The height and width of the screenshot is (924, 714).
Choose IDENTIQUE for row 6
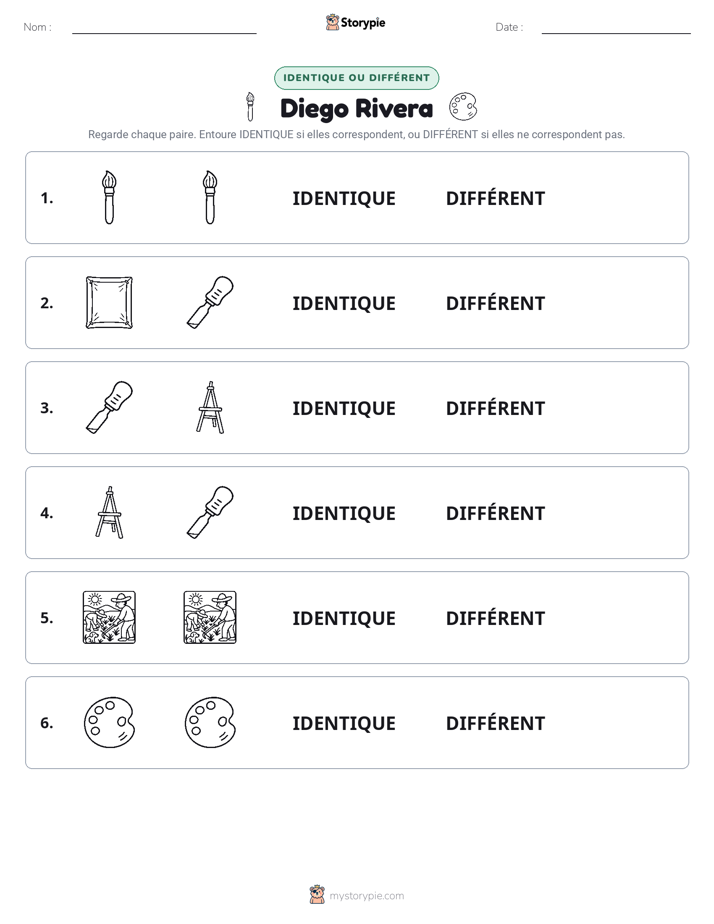point(344,723)
